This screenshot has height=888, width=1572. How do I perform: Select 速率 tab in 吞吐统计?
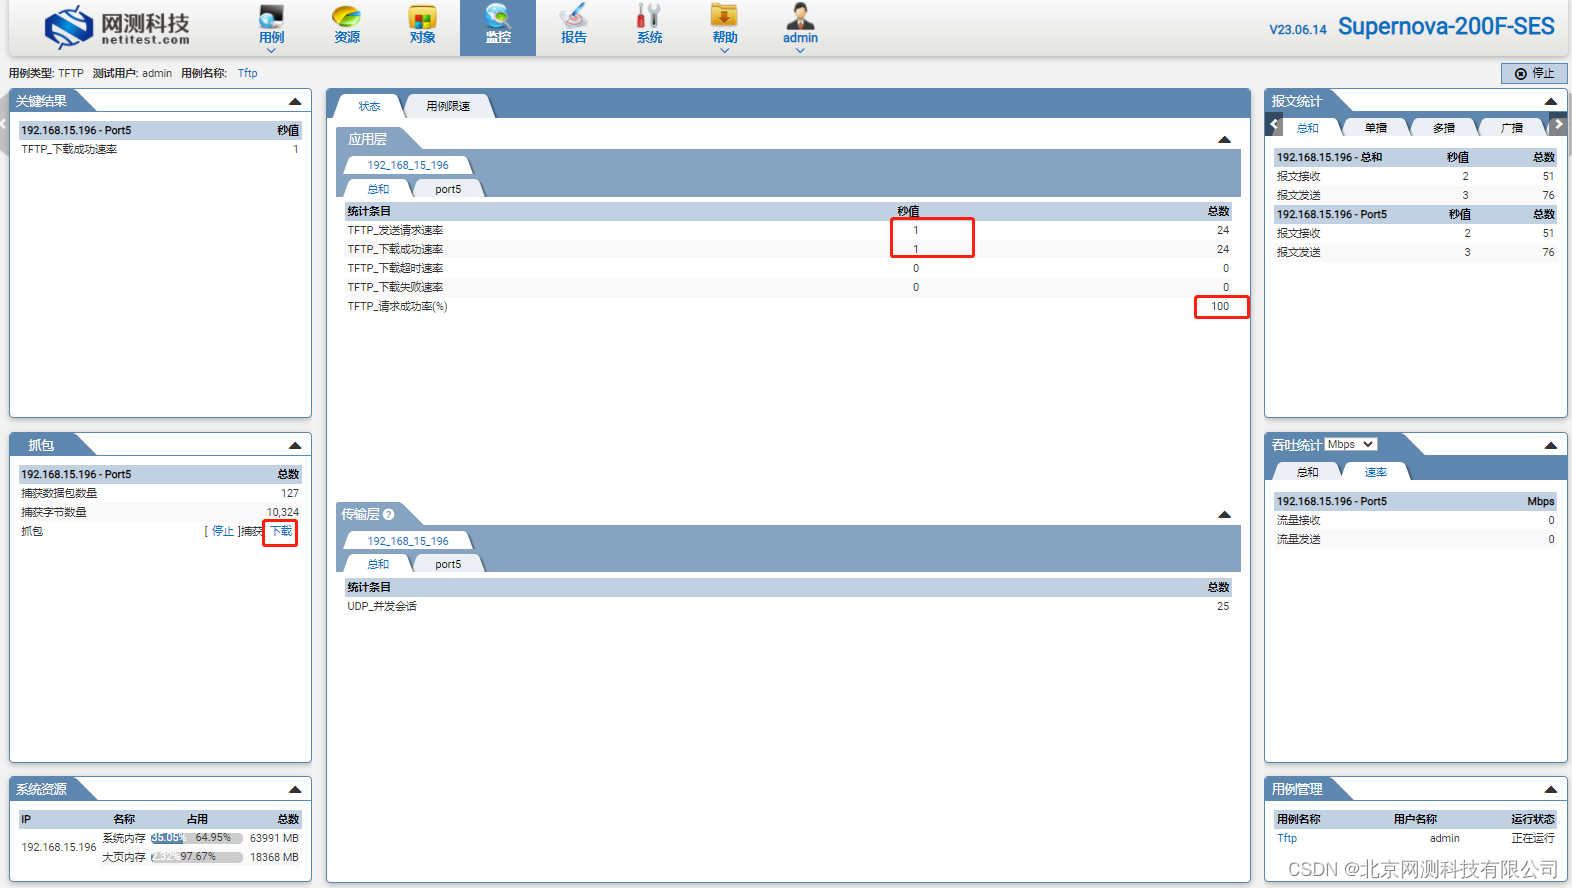1376,472
